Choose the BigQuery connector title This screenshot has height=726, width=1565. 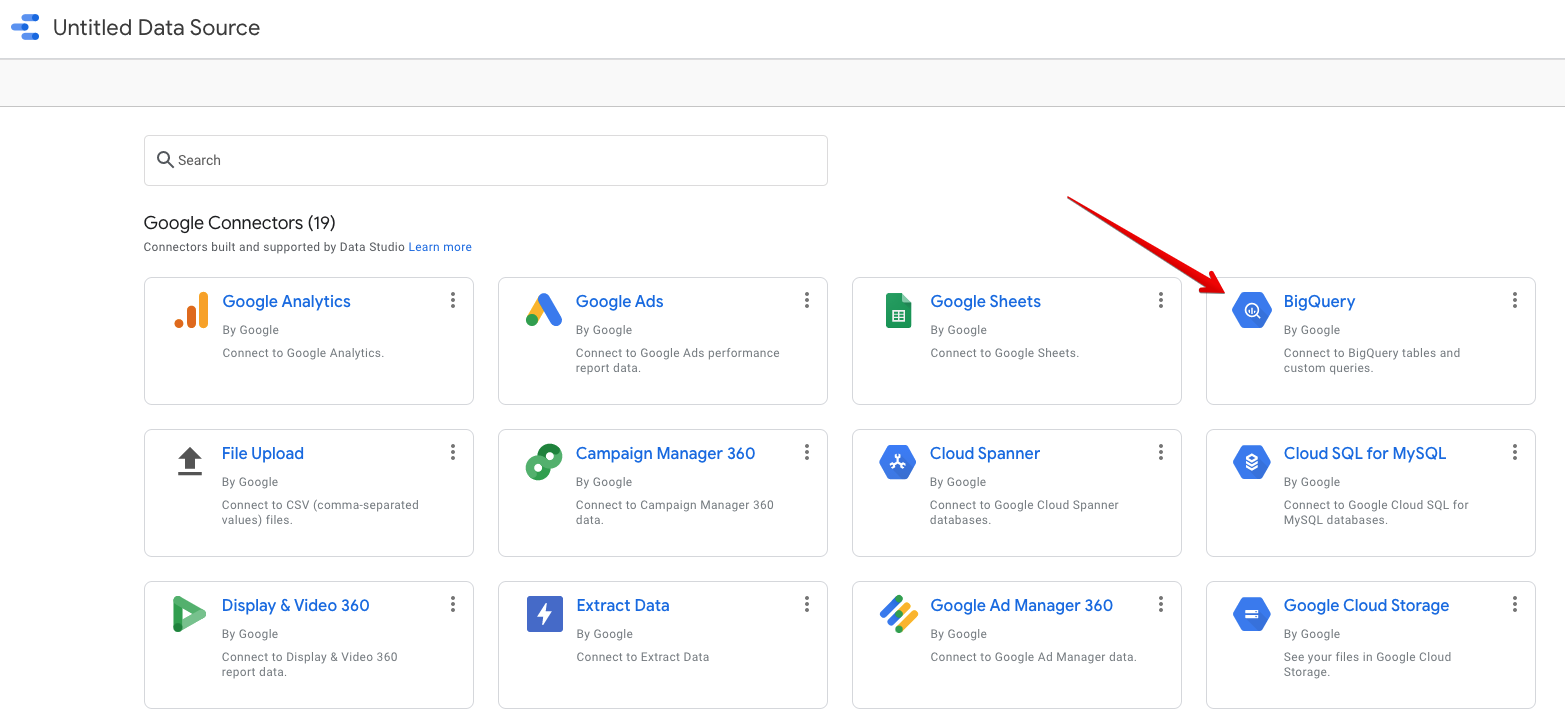1319,302
